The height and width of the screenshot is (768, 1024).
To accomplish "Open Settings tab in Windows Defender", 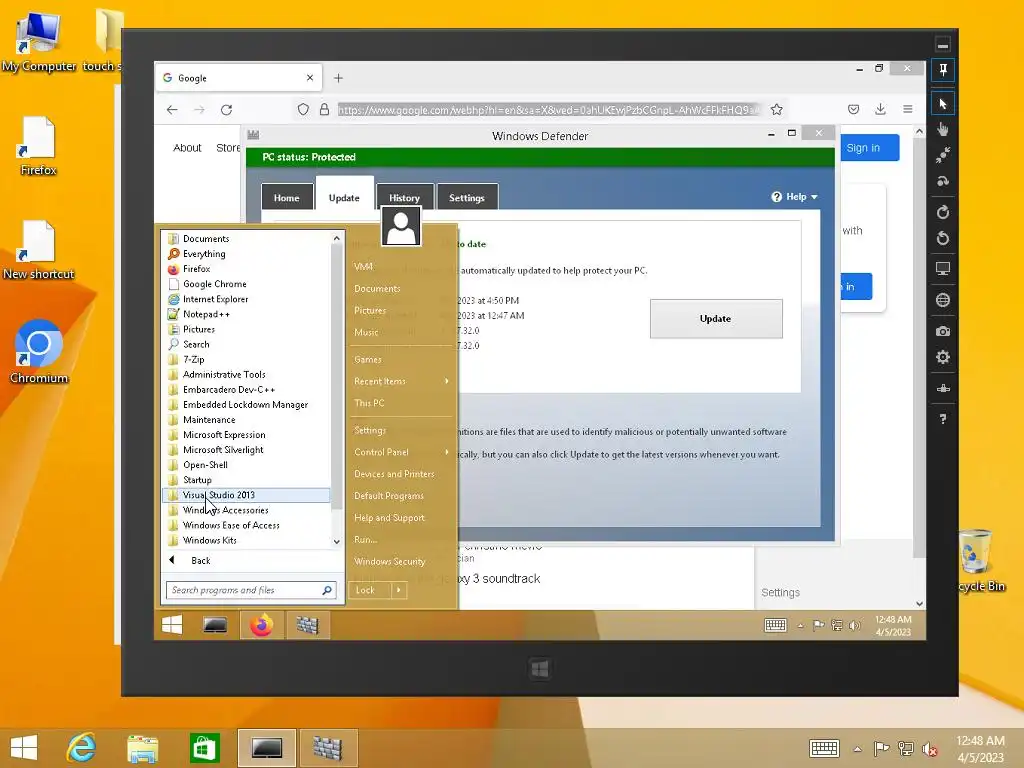I will tap(467, 198).
